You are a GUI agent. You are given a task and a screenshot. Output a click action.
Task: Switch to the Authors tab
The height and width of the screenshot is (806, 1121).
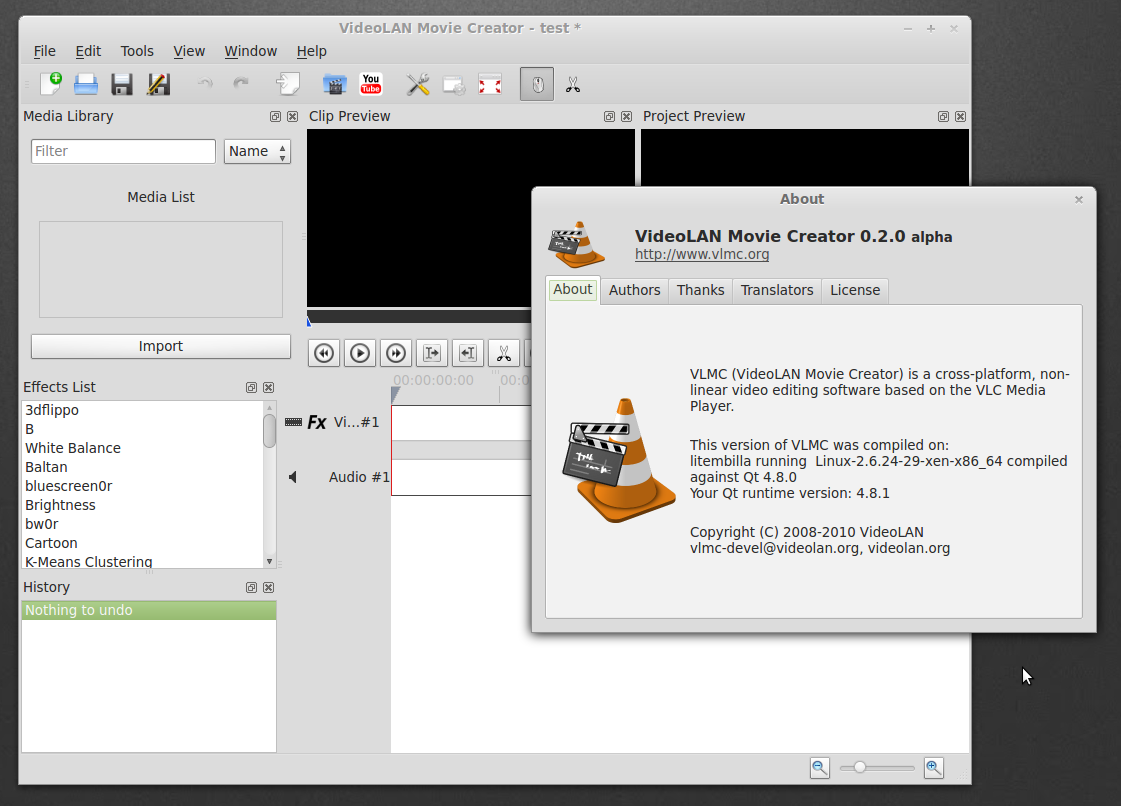pos(634,290)
